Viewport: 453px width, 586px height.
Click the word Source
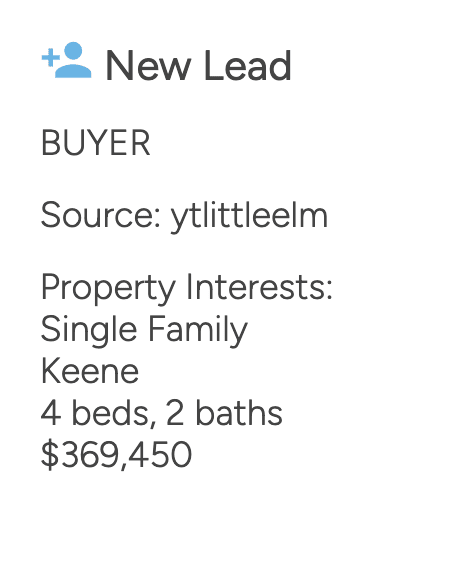[x=98, y=216]
